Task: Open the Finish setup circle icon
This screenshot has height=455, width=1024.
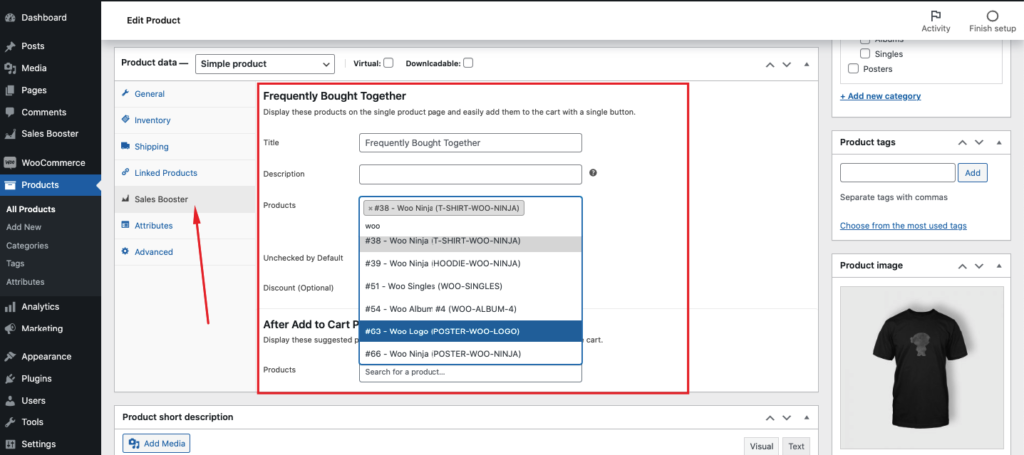Action: click(x=993, y=16)
